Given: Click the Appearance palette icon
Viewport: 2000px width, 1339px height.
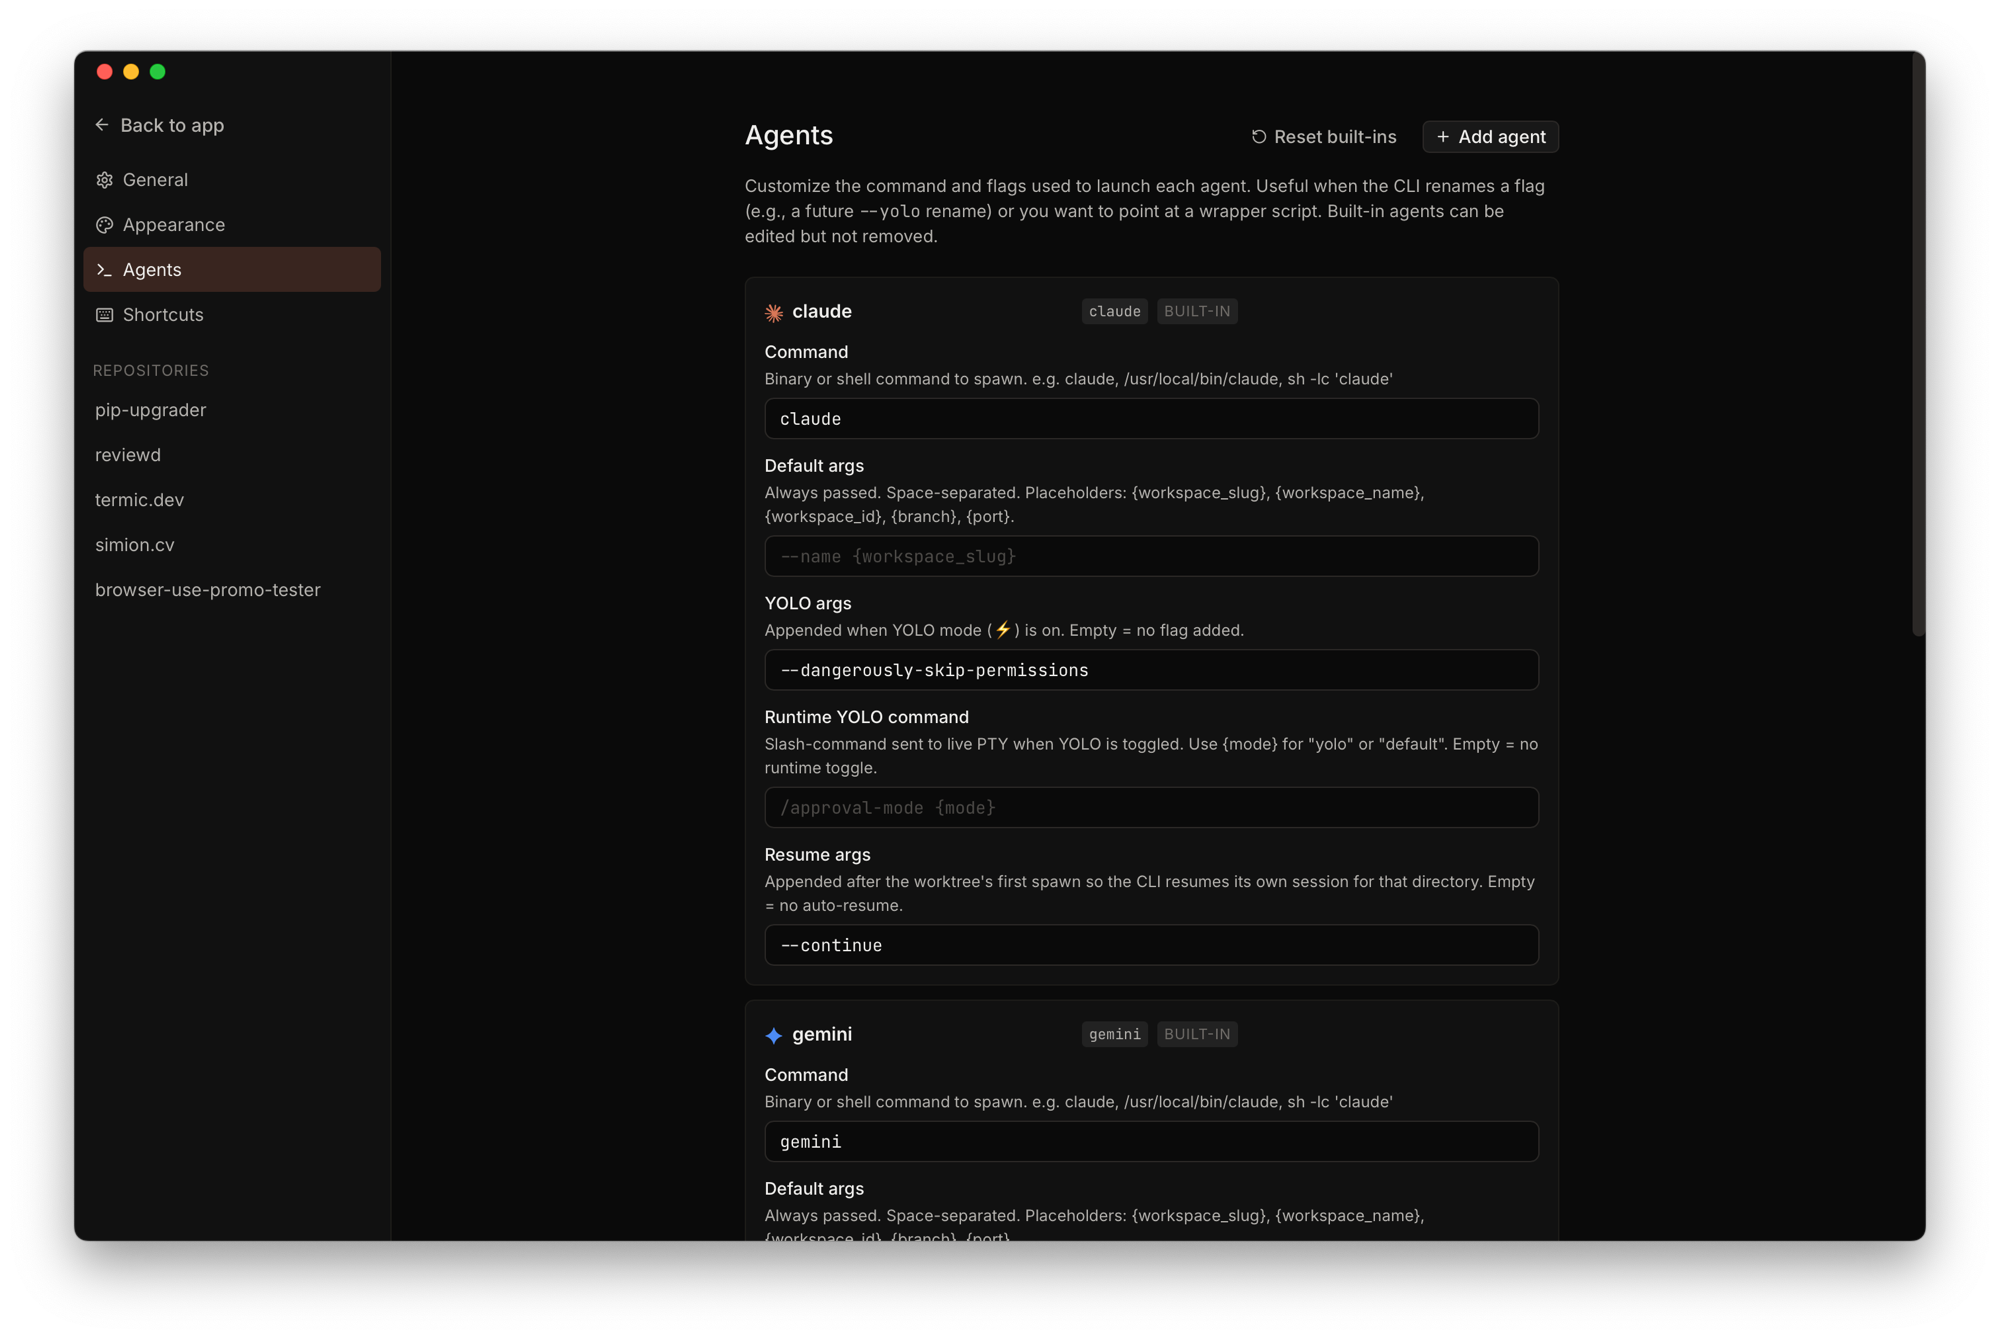Looking at the screenshot, I should 105,225.
